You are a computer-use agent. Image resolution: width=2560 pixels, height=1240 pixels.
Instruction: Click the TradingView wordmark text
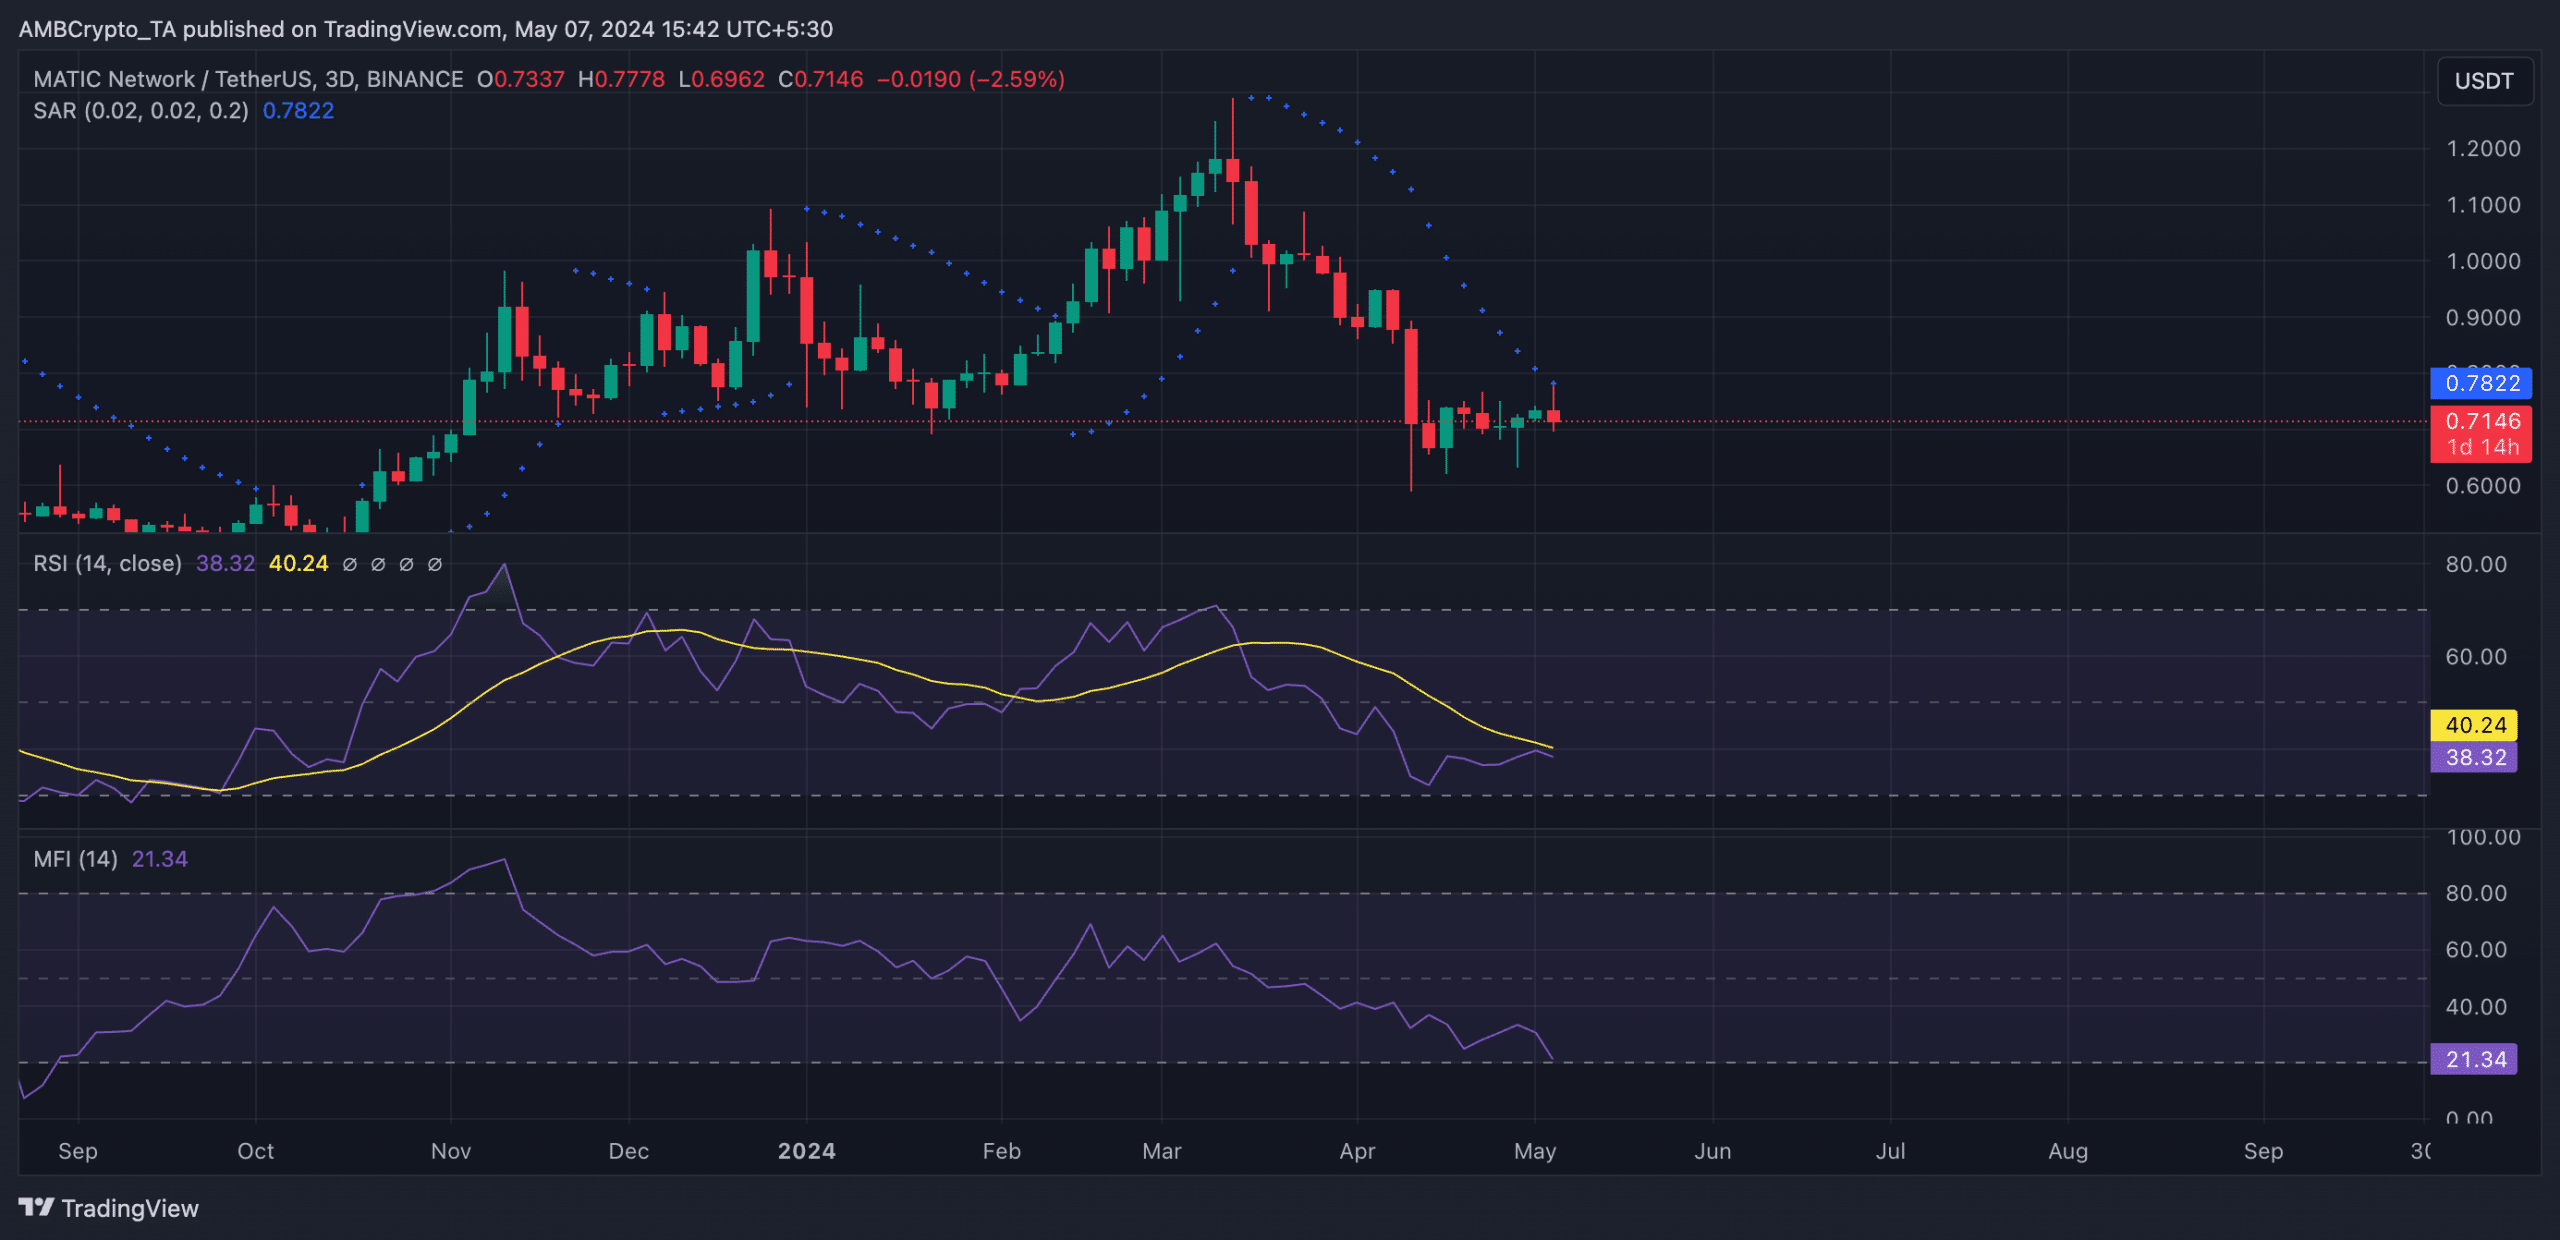(x=130, y=1208)
